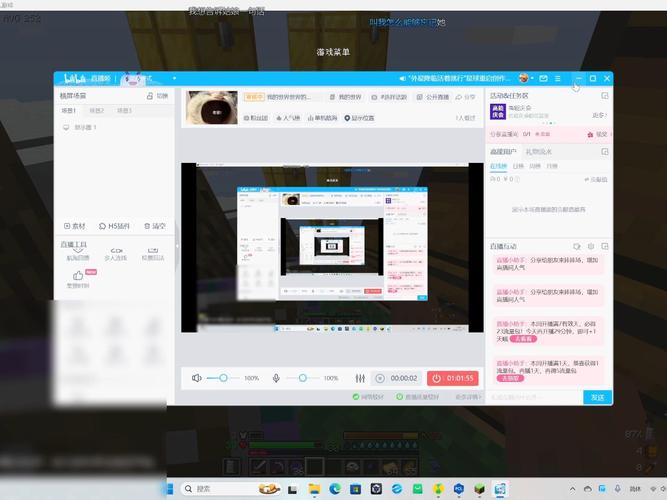Open the first live tool with down arrow
667x500 pixels.
(x=78, y=254)
